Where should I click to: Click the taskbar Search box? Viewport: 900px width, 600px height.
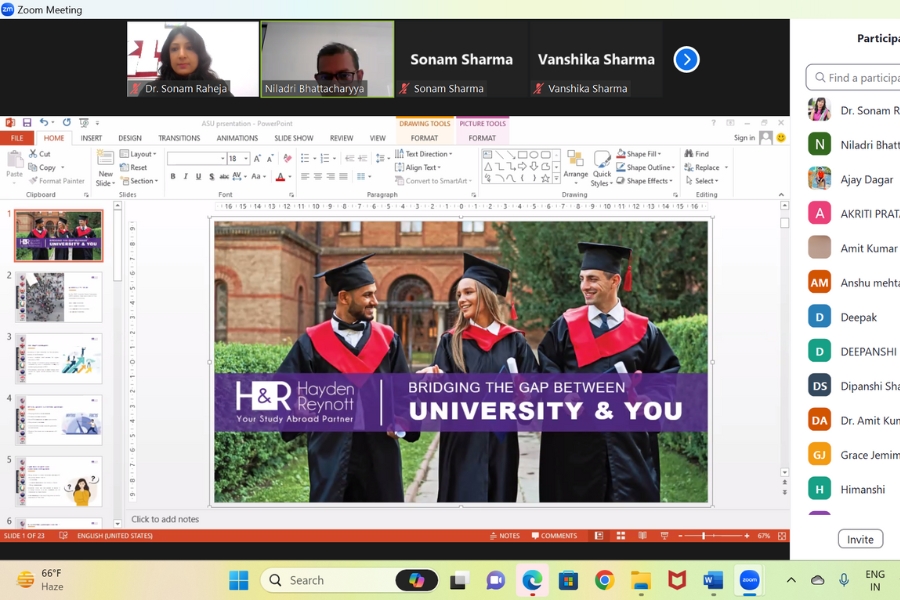pyautogui.click(x=349, y=580)
